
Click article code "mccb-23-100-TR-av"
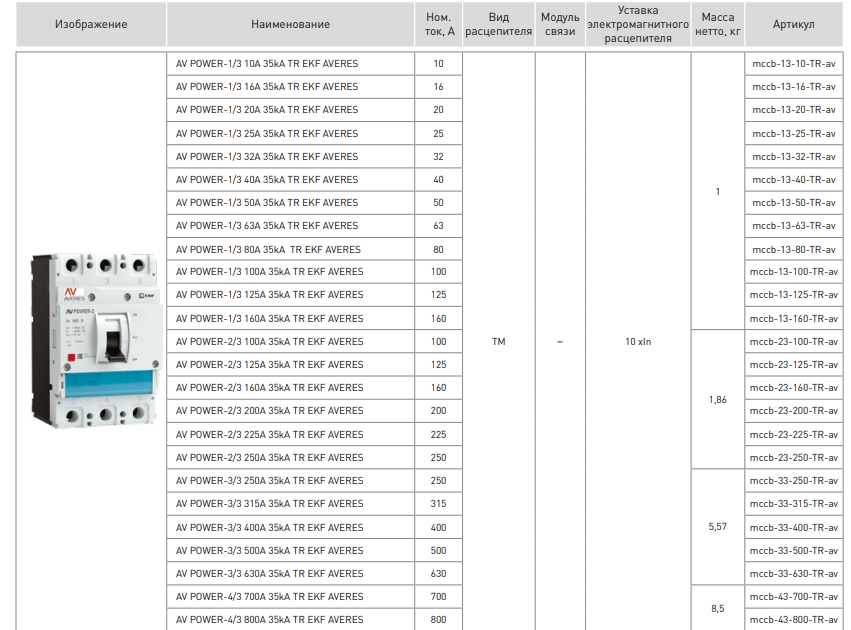tap(793, 342)
